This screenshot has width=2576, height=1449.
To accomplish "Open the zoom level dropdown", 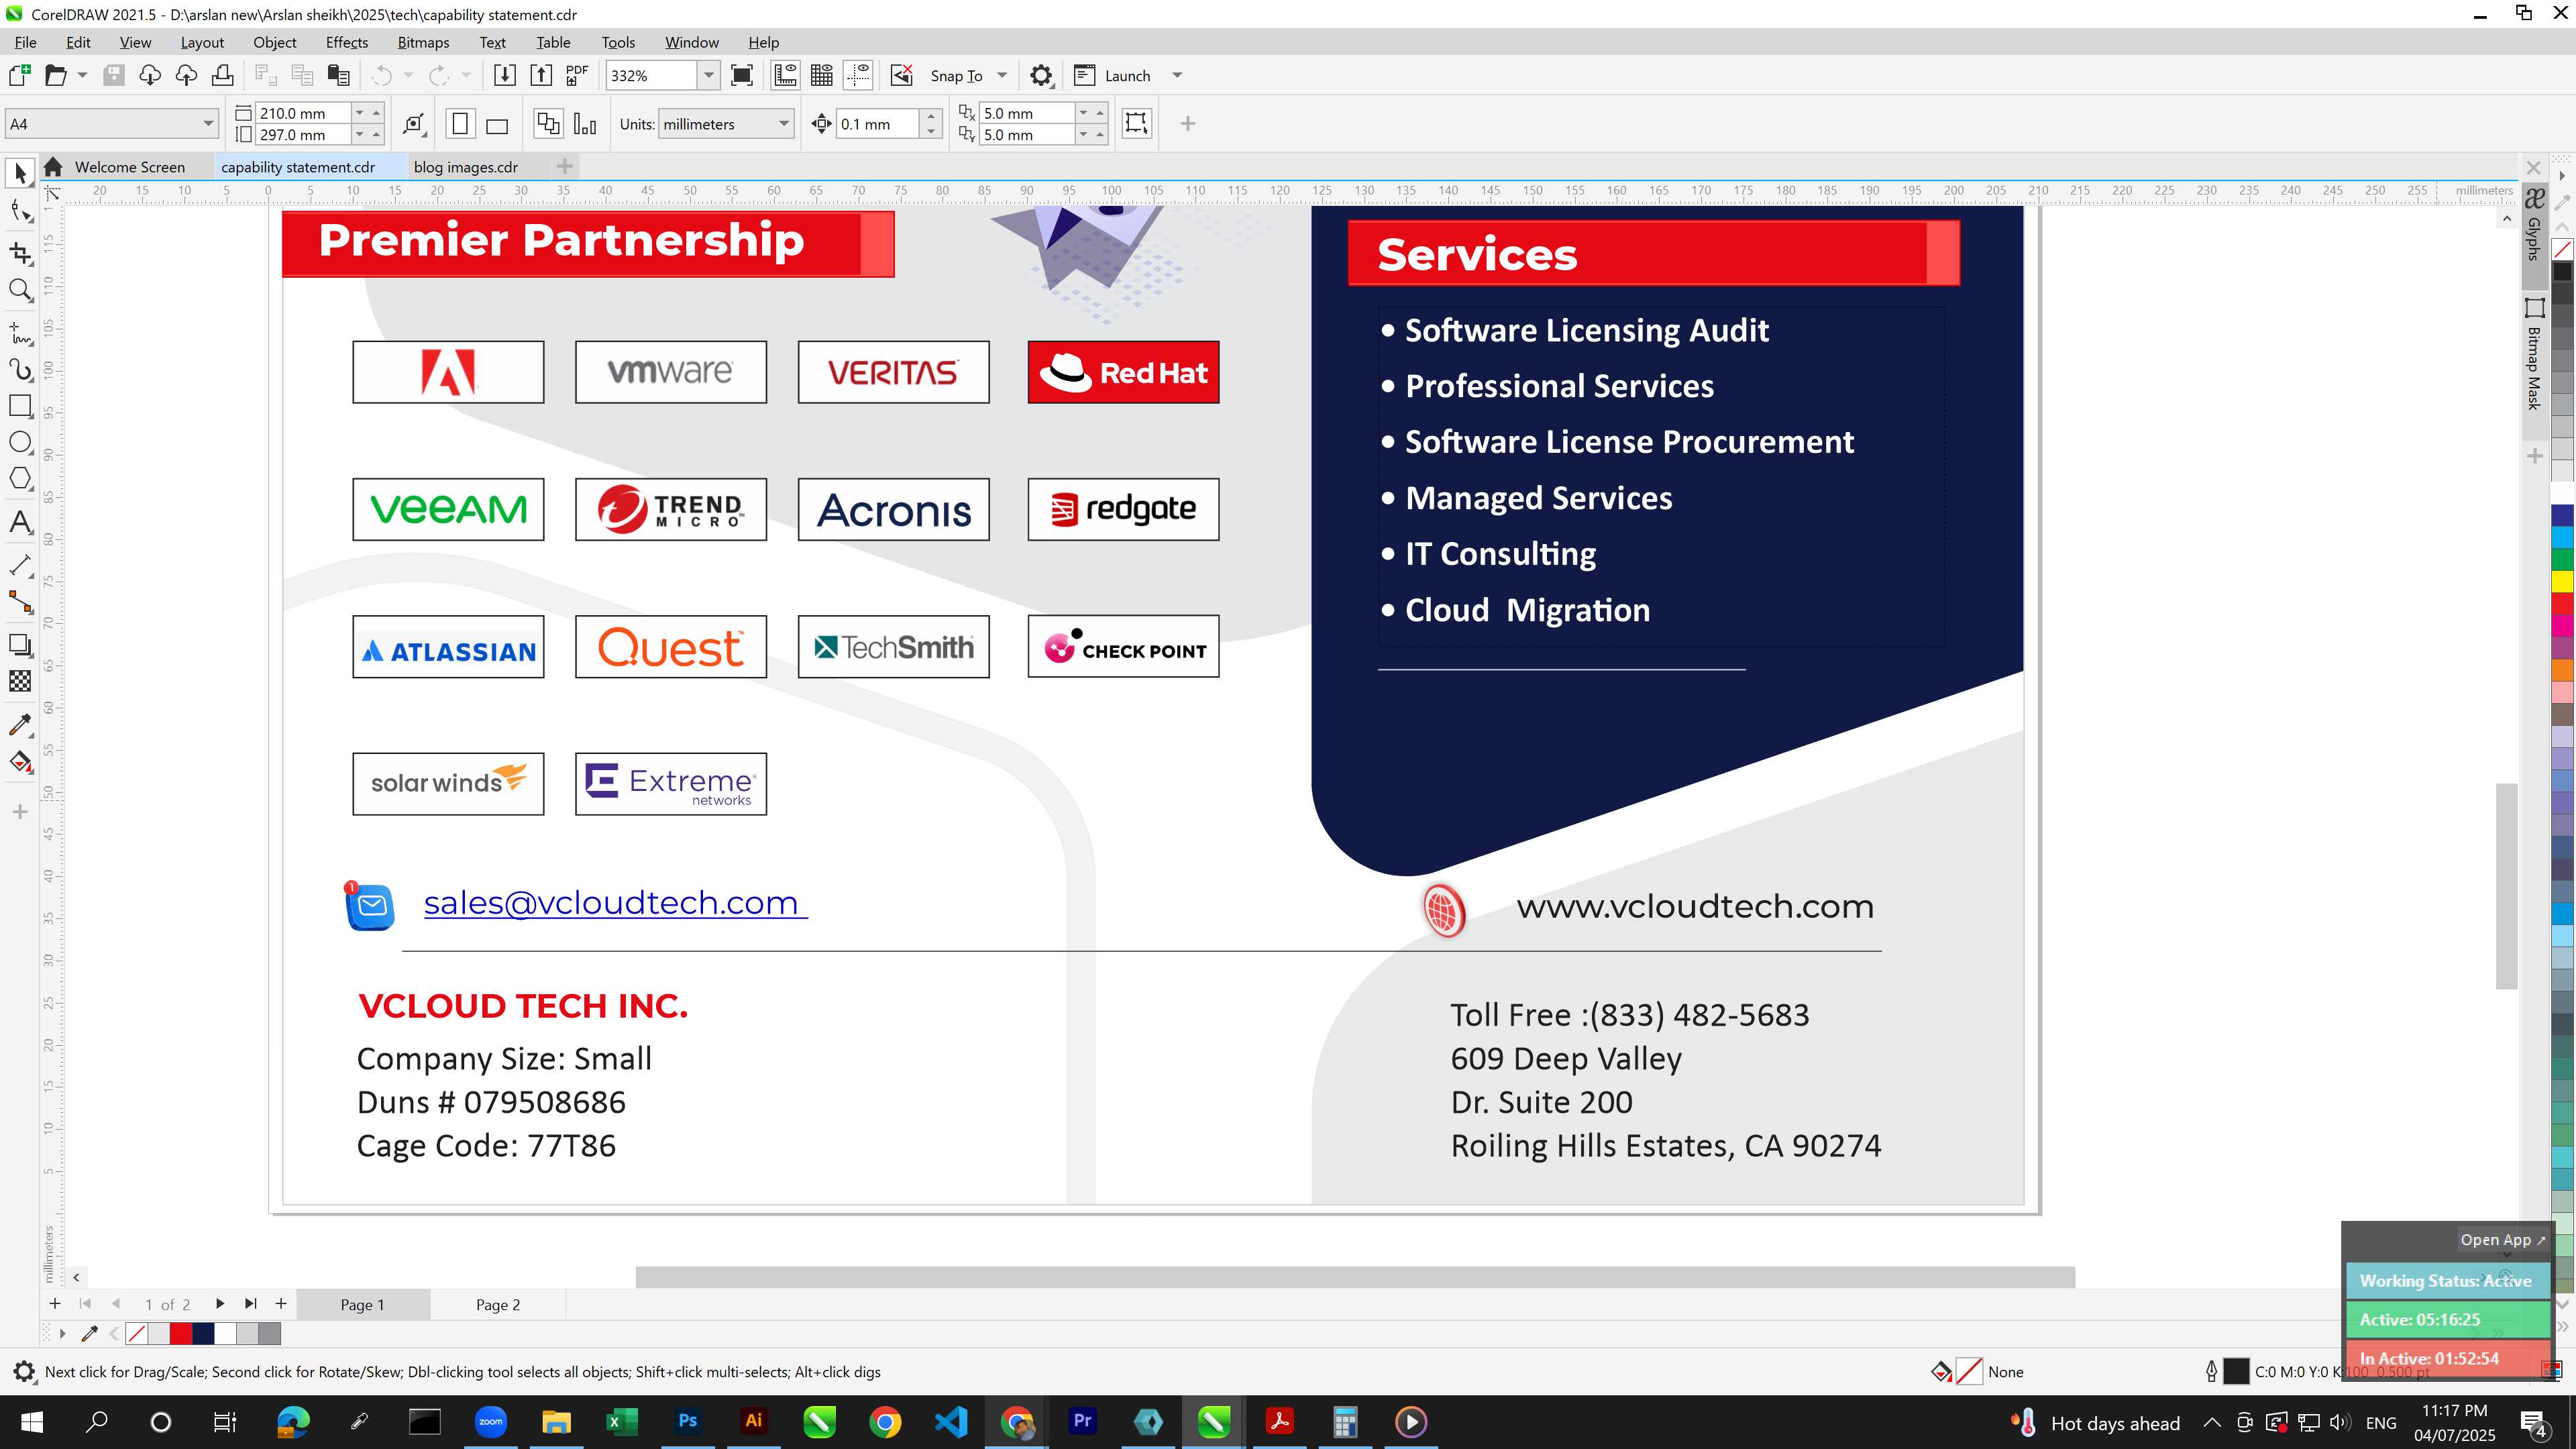I will 708,76.
